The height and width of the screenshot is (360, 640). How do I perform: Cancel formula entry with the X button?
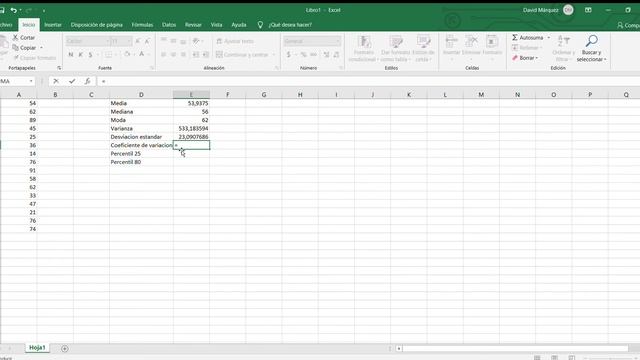click(56, 81)
